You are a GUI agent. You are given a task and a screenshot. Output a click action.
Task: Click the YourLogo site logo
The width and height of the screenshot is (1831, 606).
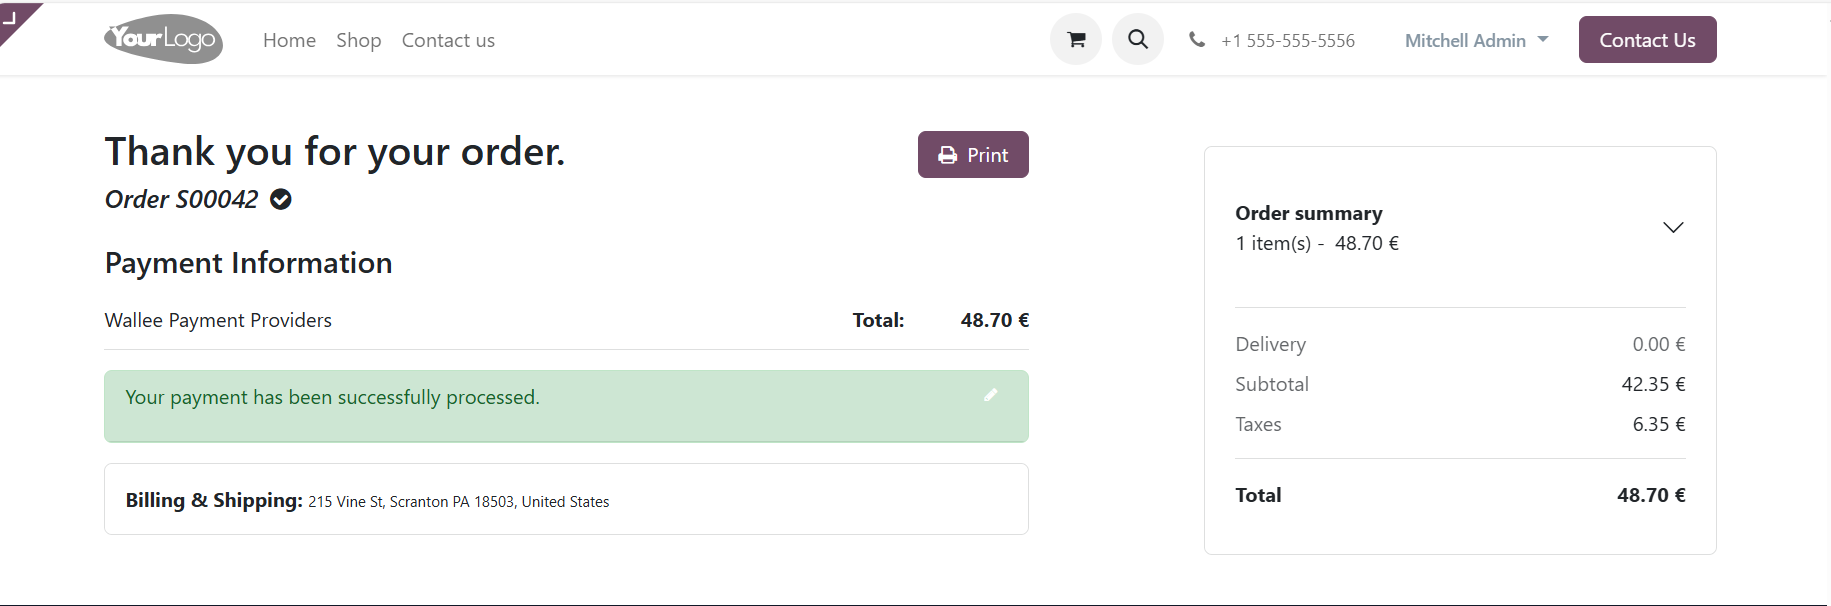click(163, 39)
